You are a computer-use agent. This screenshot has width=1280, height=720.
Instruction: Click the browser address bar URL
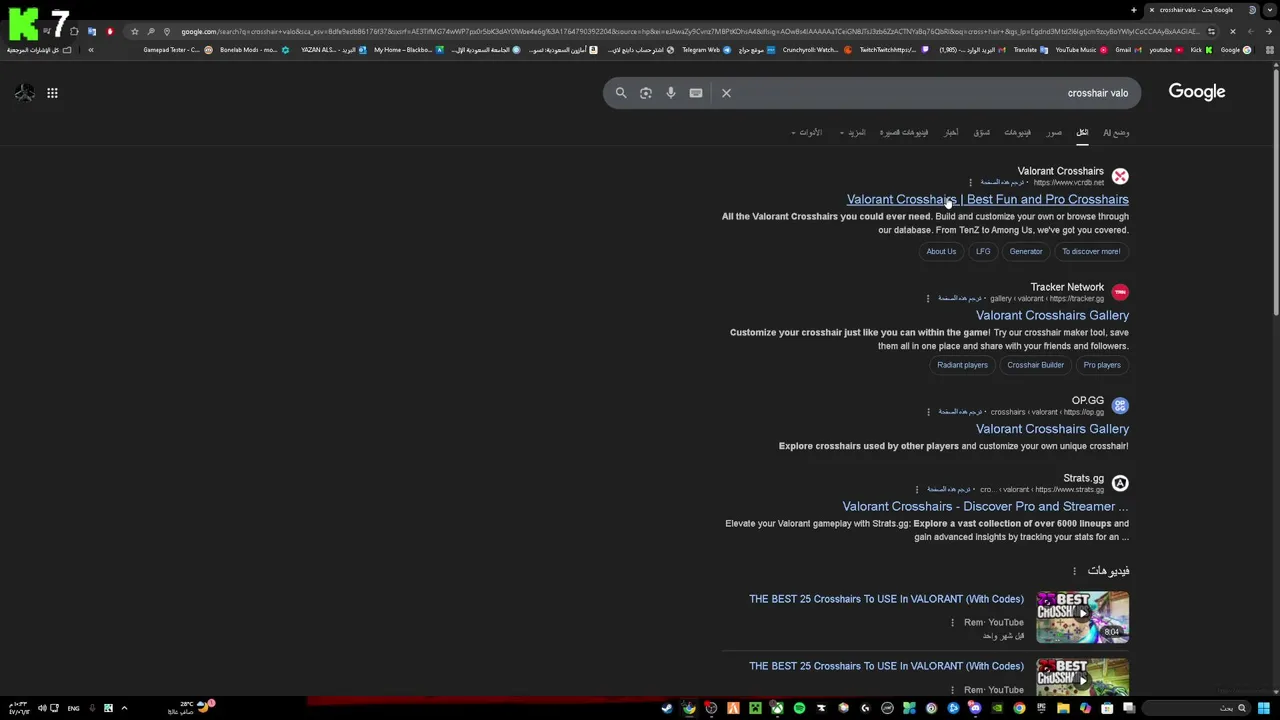click(690, 31)
